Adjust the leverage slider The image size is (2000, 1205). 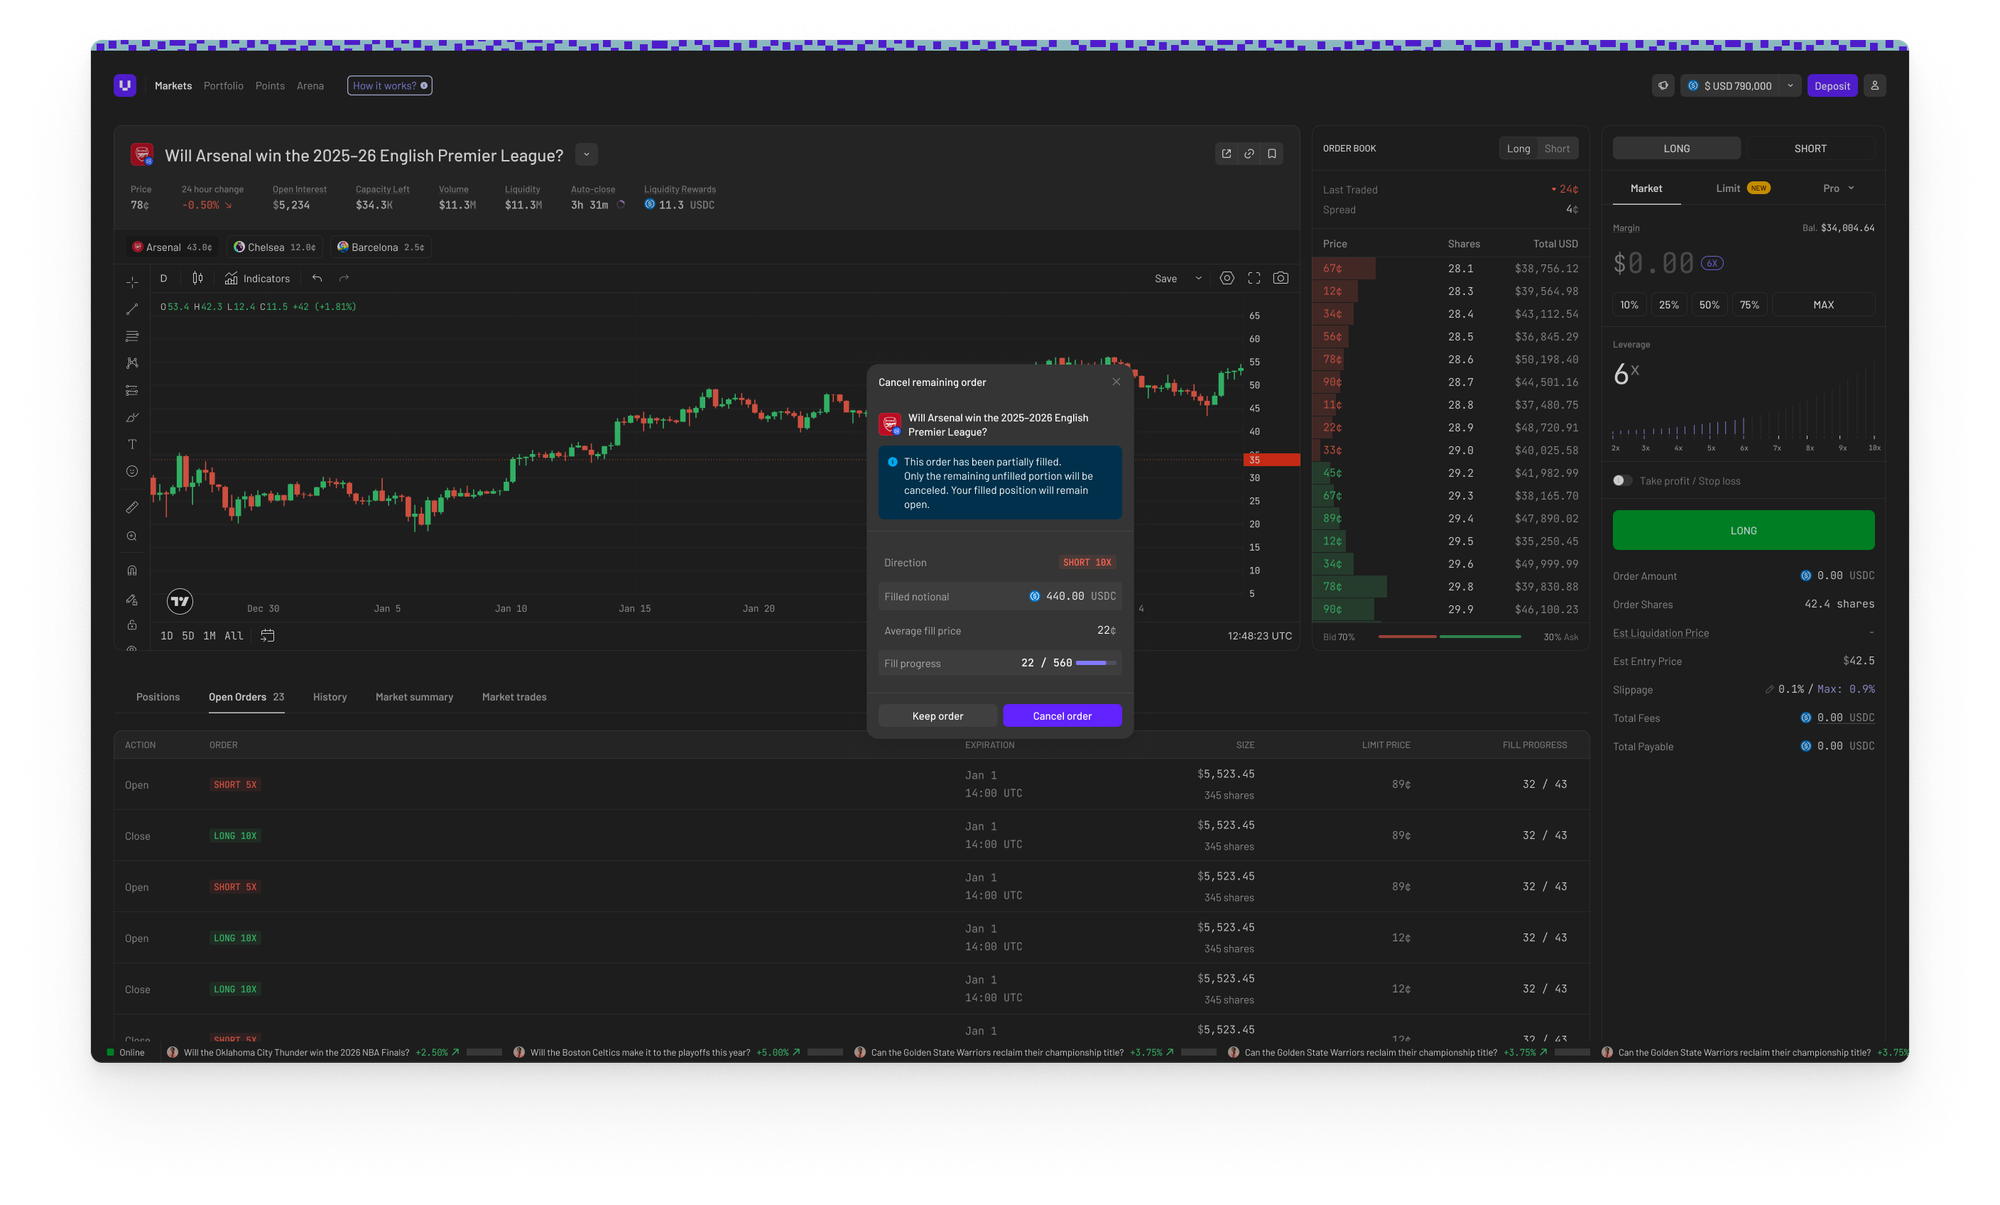pyautogui.click(x=1744, y=430)
